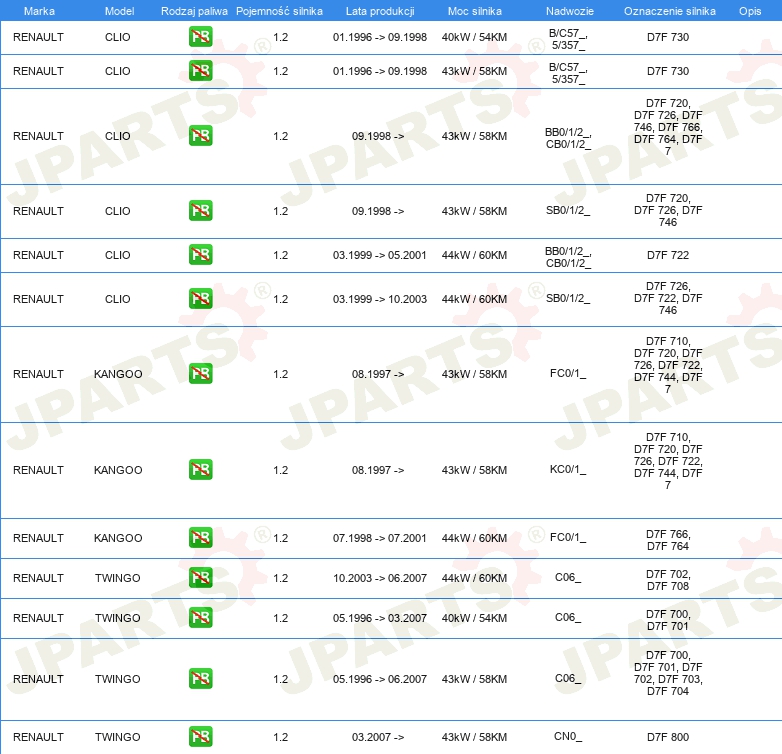Image resolution: width=782 pixels, height=754 pixels.
Task: Click RENAULT in the CN0_ Twingo row
Action: coord(38,737)
